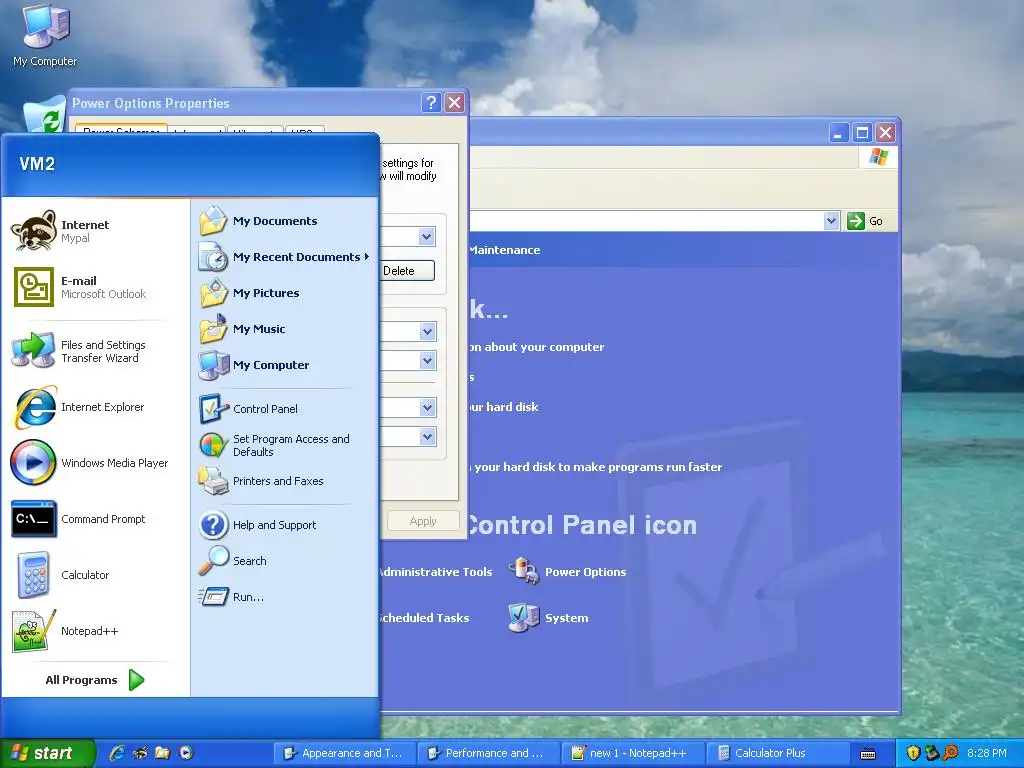Image resolution: width=1024 pixels, height=768 pixels.
Task: Switch to new 1 - Notepad++ taskbar button
Action: 631,753
